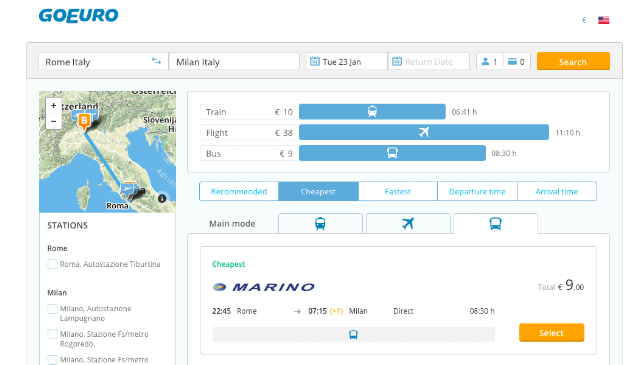Click the discount card icon
This screenshot has width=640, height=365.
512,61
